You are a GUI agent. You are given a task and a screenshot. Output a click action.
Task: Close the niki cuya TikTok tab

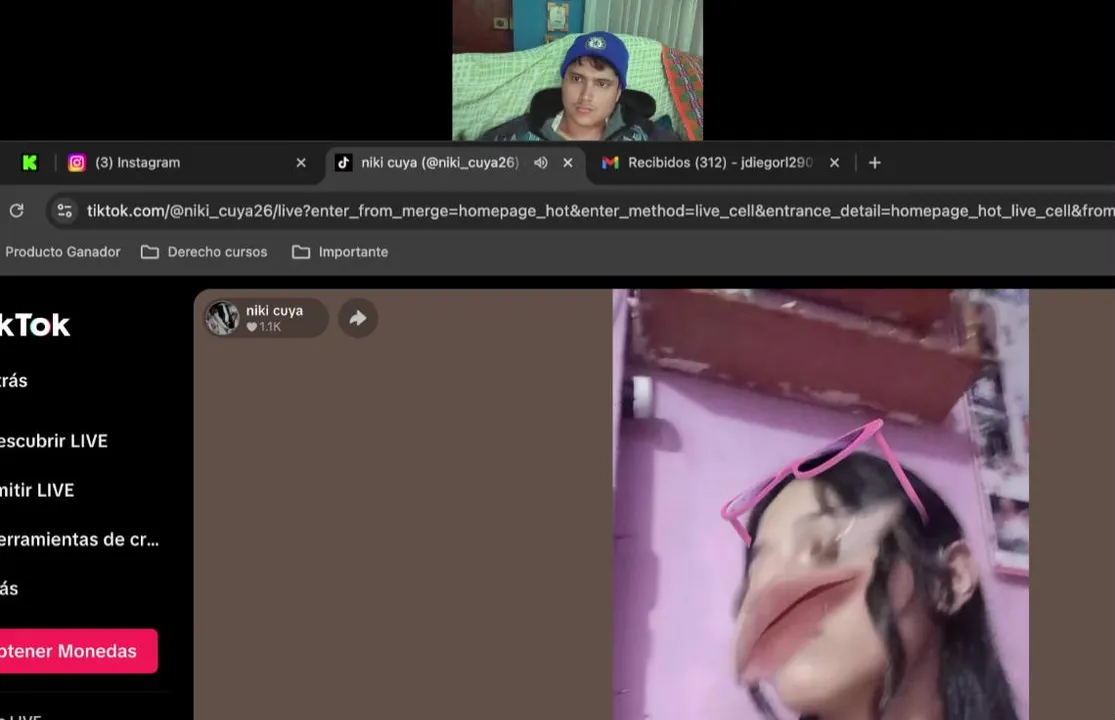point(567,163)
